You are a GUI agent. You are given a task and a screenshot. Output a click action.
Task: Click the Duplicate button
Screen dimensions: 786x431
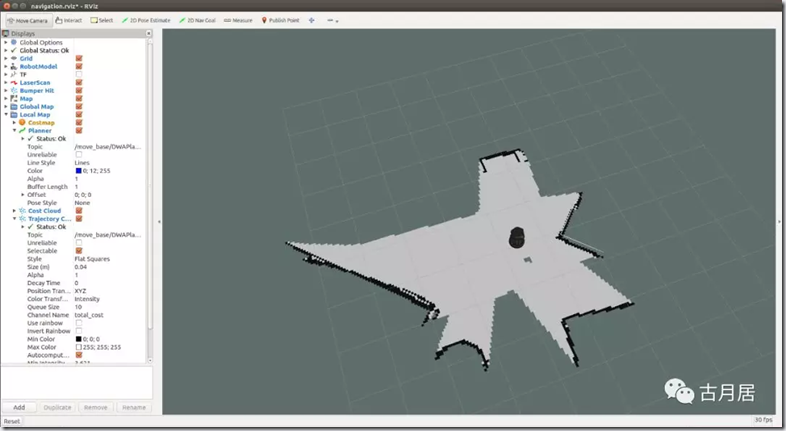coord(57,407)
